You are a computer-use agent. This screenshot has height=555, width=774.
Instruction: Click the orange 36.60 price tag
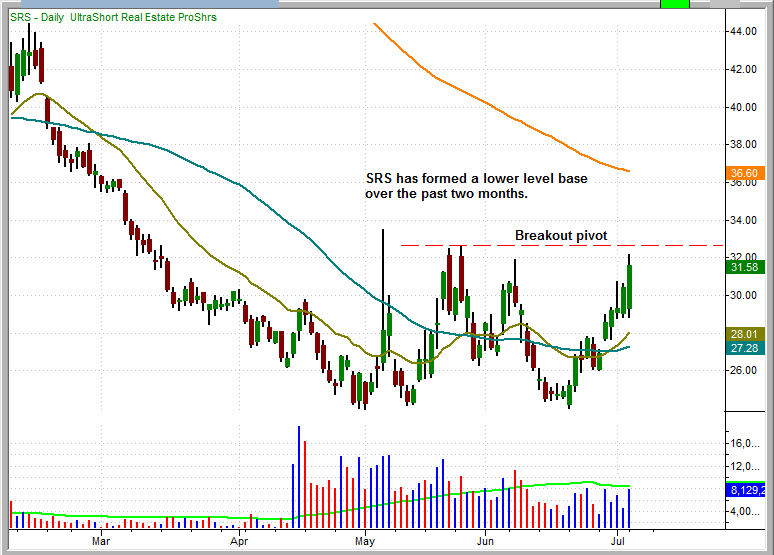point(745,172)
